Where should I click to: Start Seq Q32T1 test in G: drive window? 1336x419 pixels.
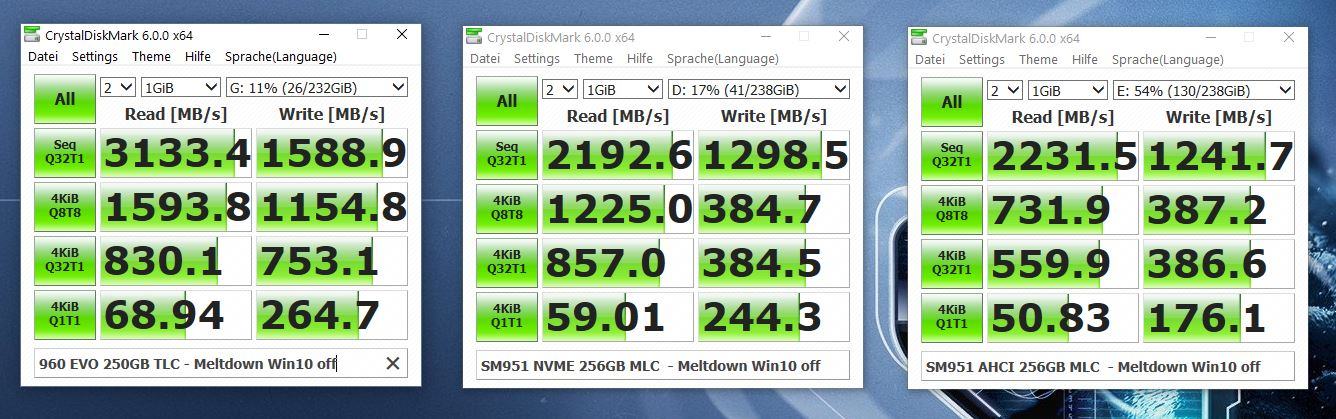pos(65,153)
